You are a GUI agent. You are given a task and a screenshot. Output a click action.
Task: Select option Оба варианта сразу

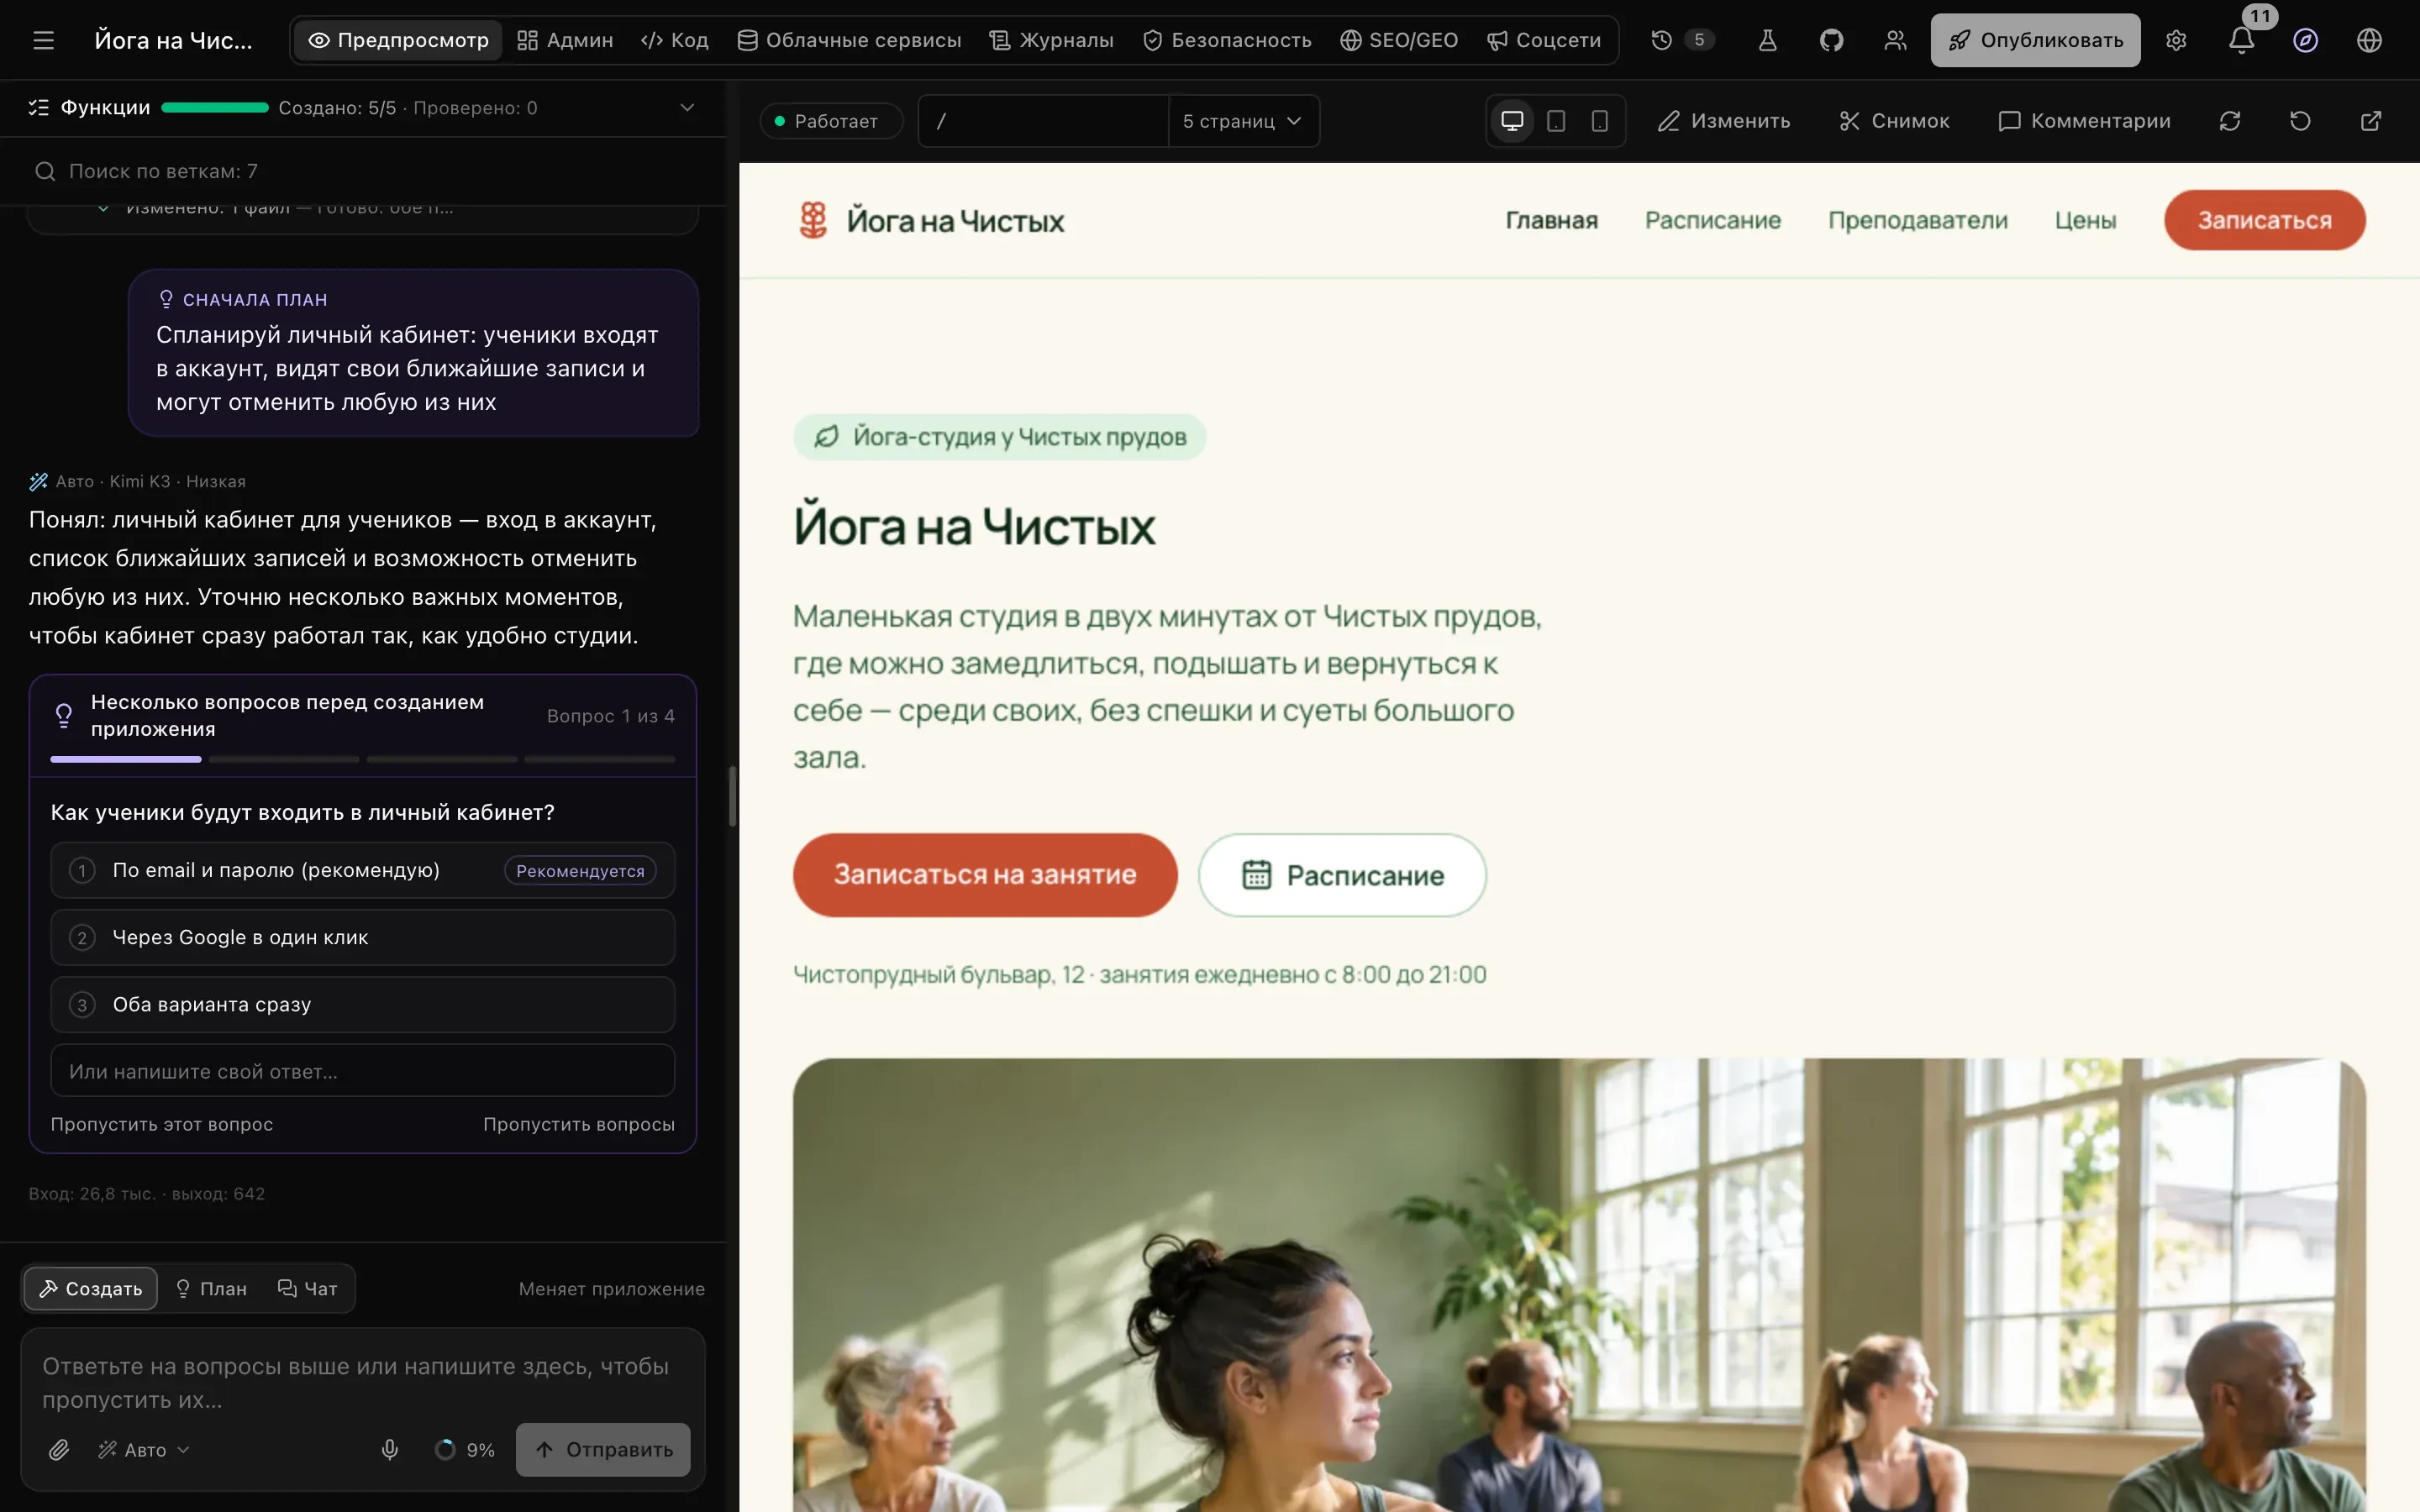coord(363,1004)
